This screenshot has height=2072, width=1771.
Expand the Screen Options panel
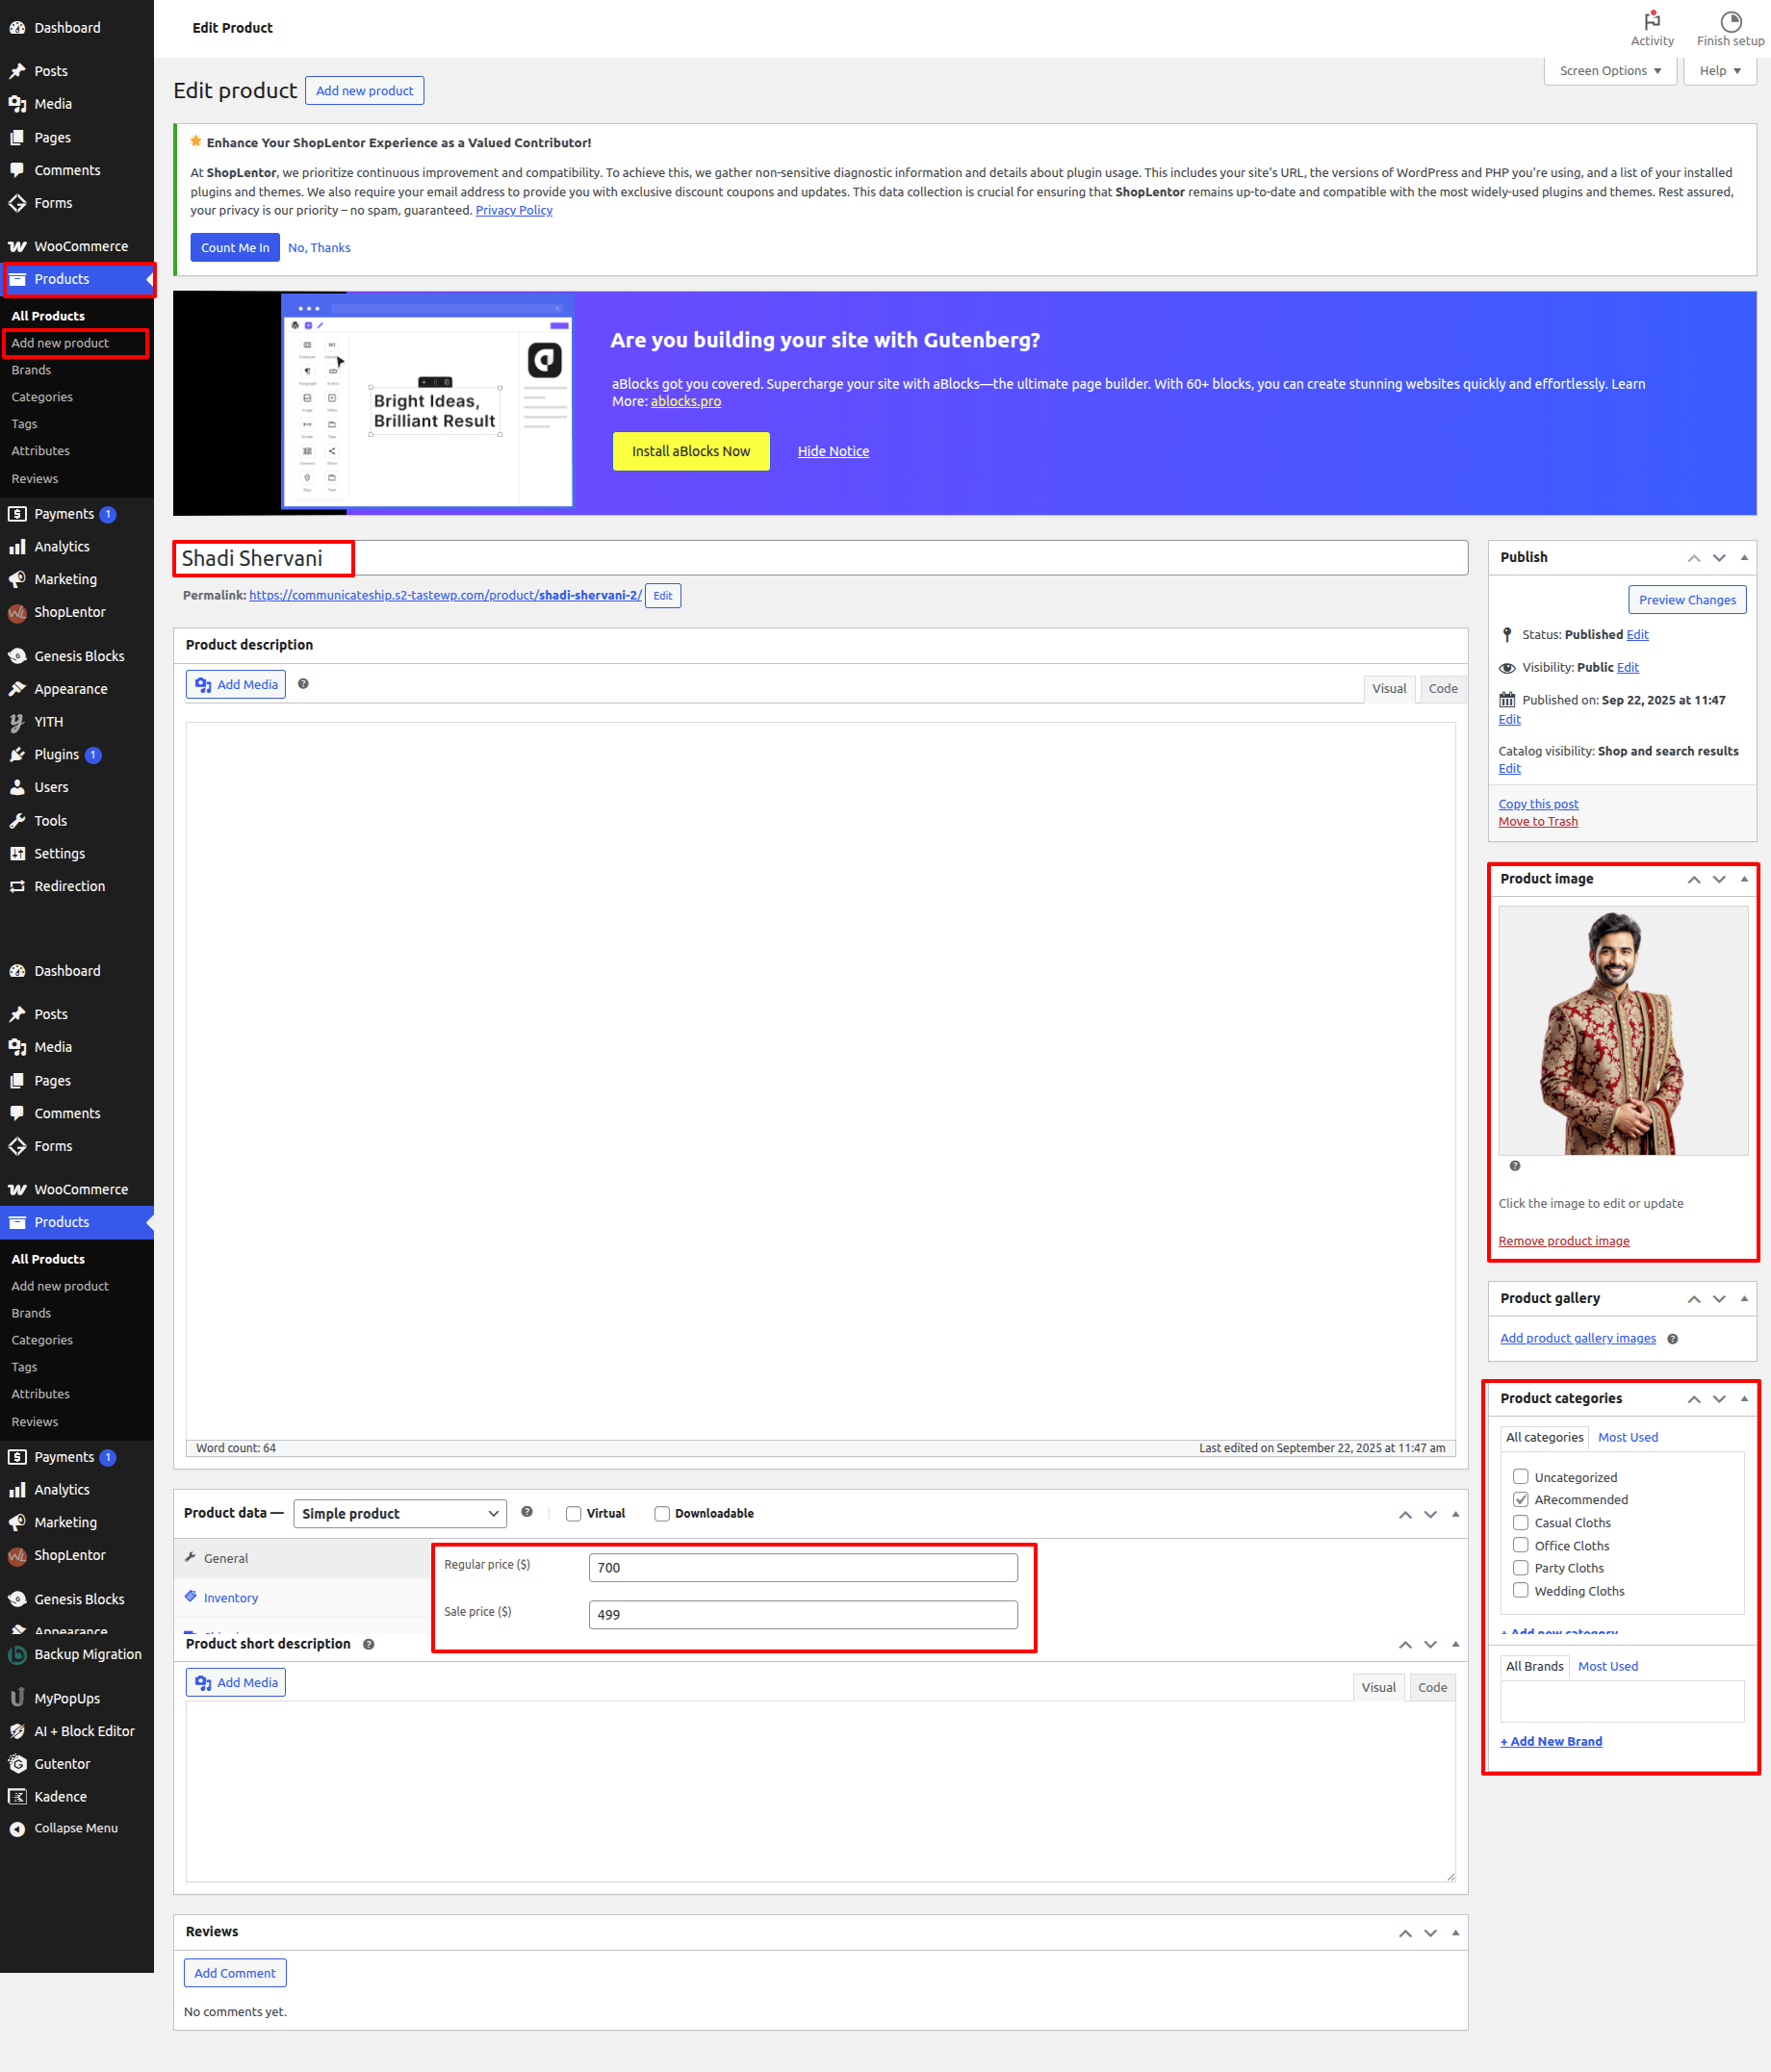click(1609, 71)
